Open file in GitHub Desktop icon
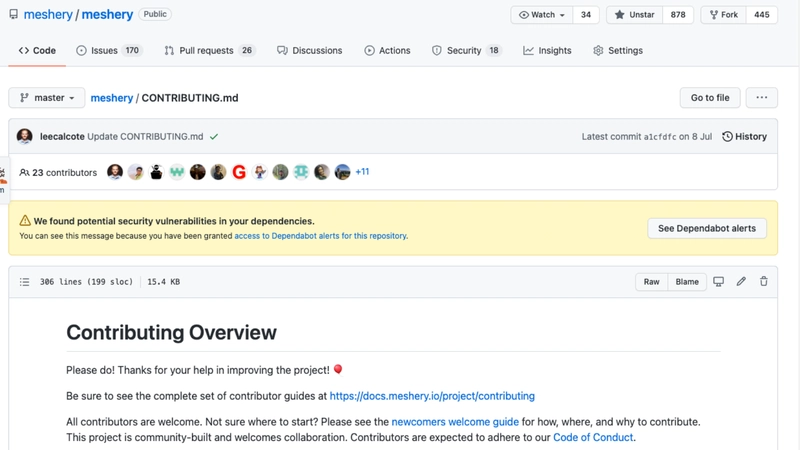 (718, 282)
